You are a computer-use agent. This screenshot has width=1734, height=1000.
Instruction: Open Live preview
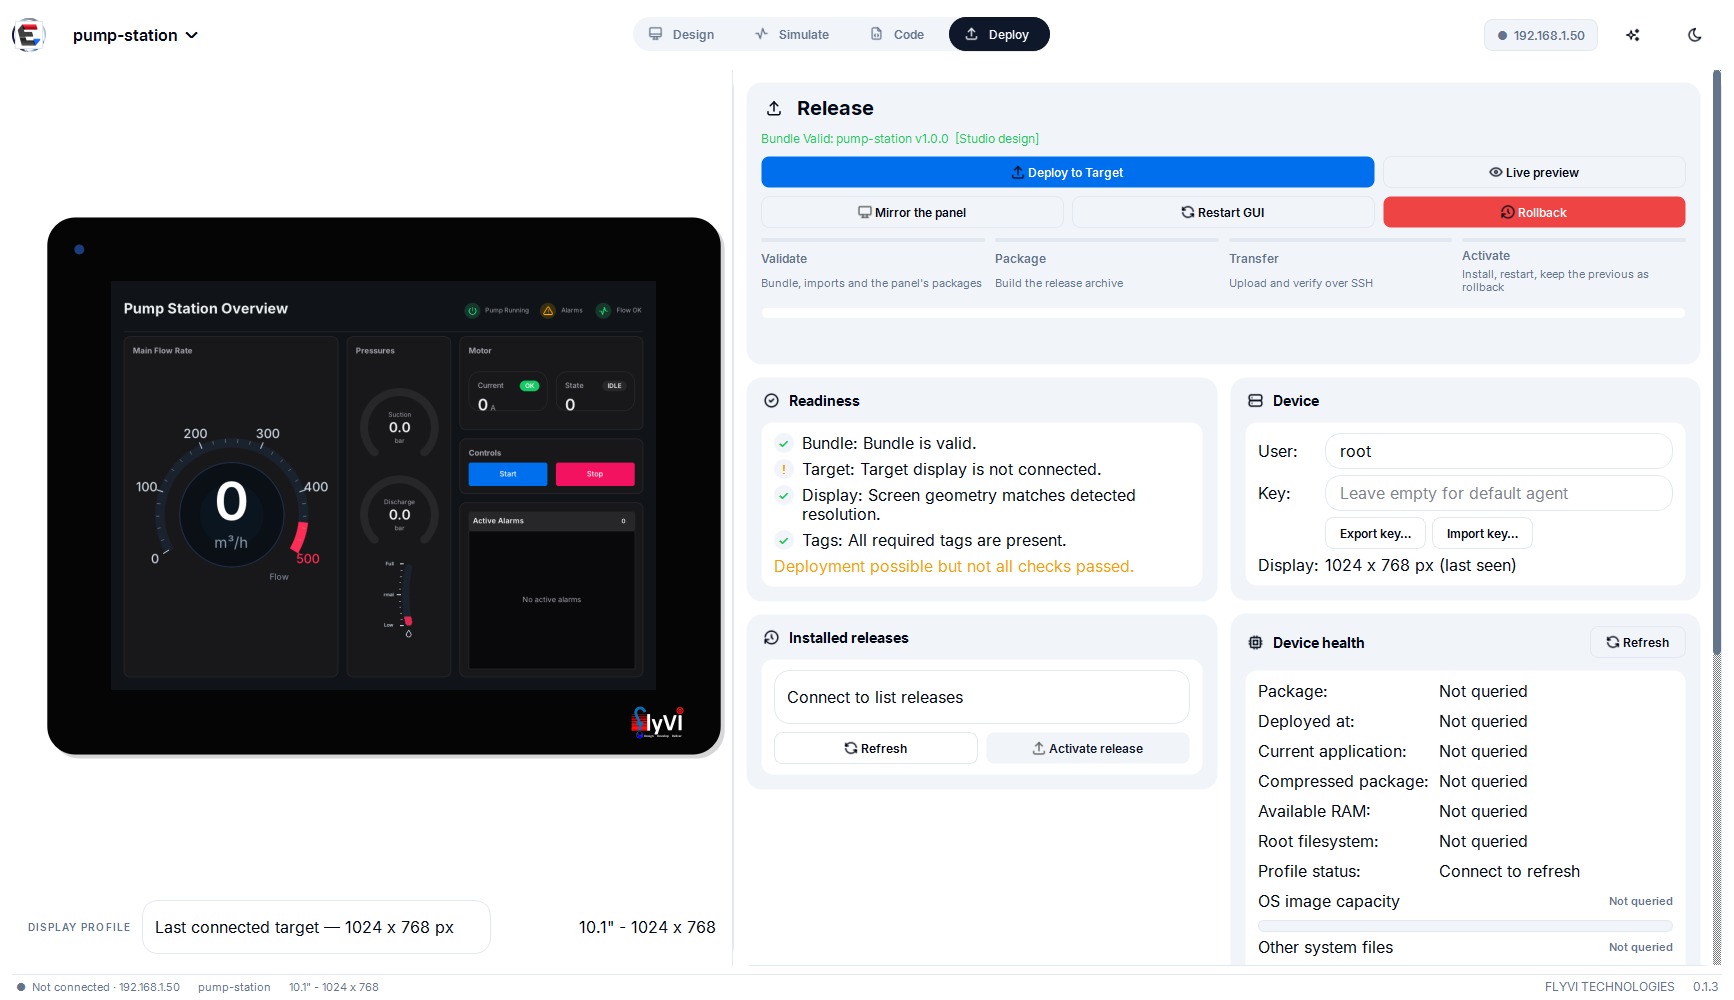click(1534, 172)
